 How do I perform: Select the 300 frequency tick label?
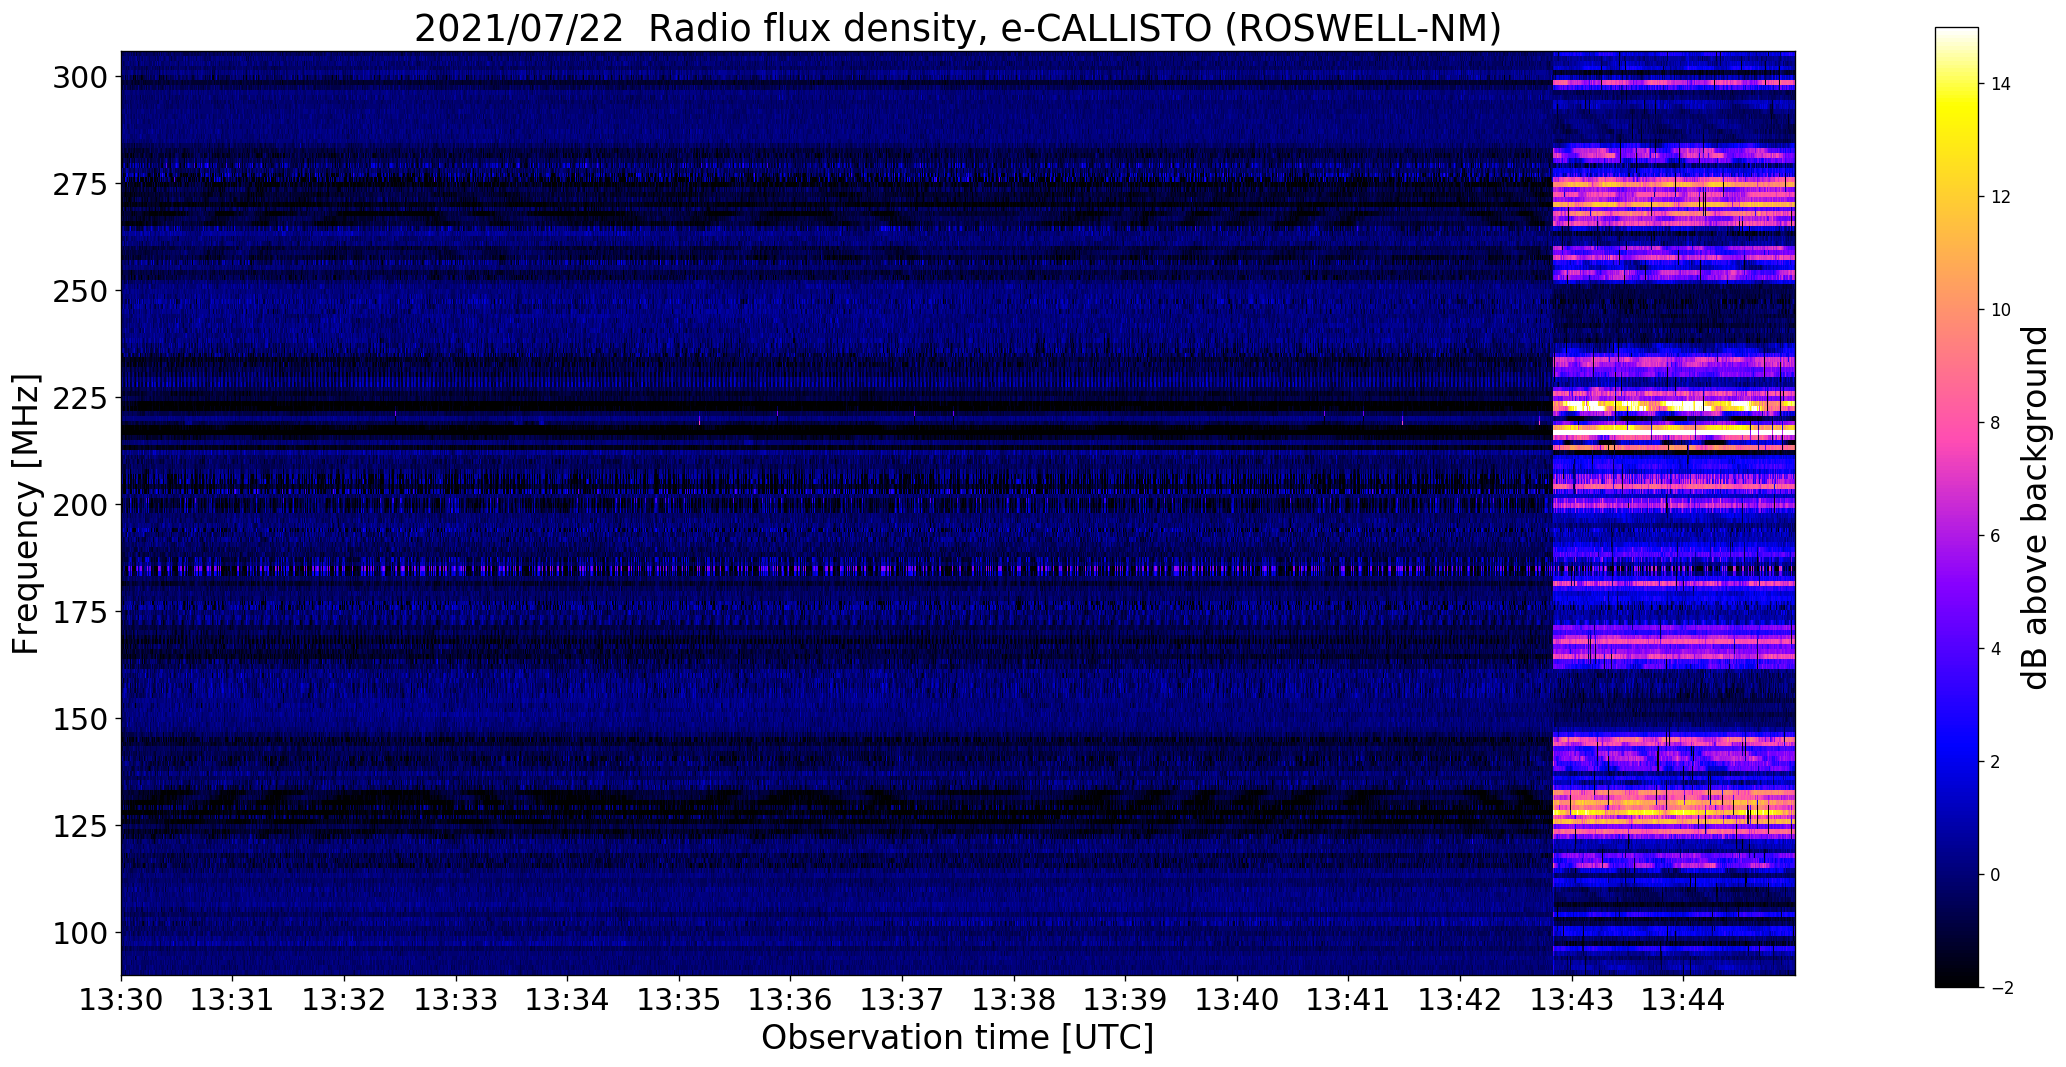pyautogui.click(x=80, y=77)
